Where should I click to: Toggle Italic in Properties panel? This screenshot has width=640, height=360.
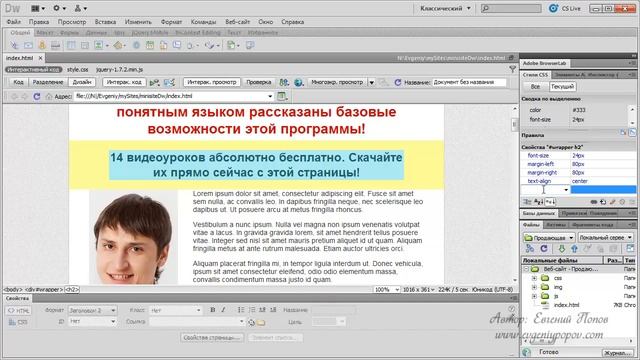tap(223, 310)
